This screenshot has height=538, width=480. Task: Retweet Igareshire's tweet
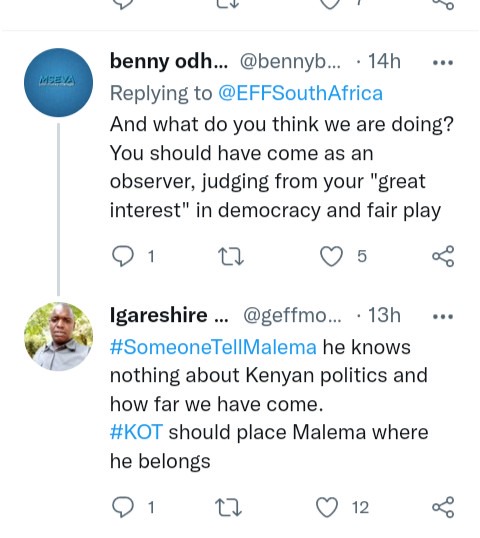(228, 507)
